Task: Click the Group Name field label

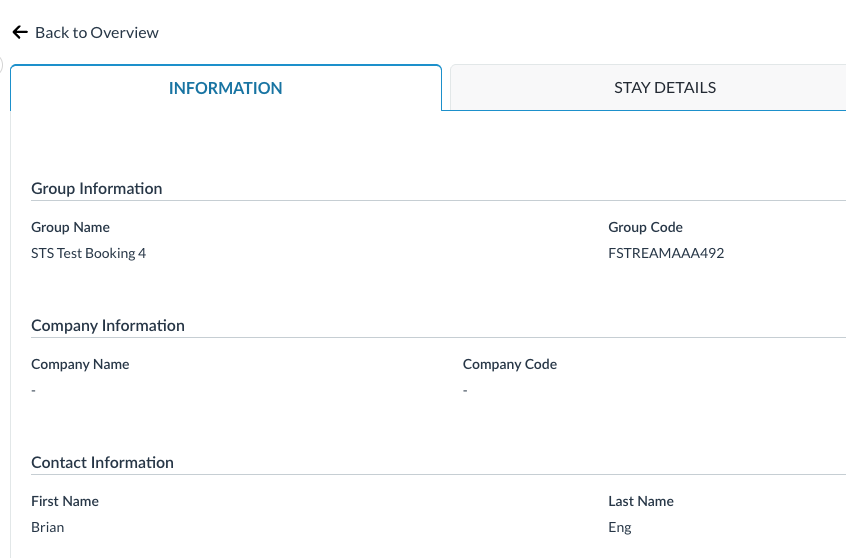Action: click(x=71, y=227)
